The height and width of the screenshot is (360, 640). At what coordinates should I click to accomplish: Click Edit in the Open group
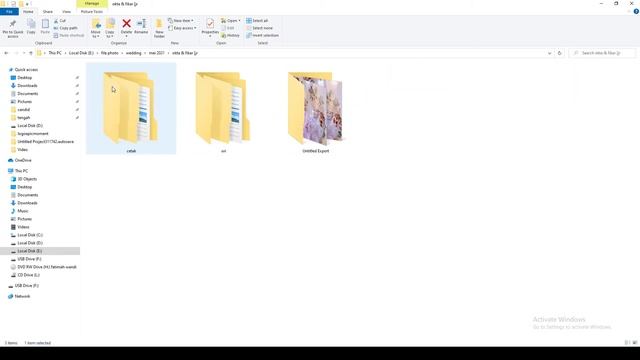pos(228,28)
